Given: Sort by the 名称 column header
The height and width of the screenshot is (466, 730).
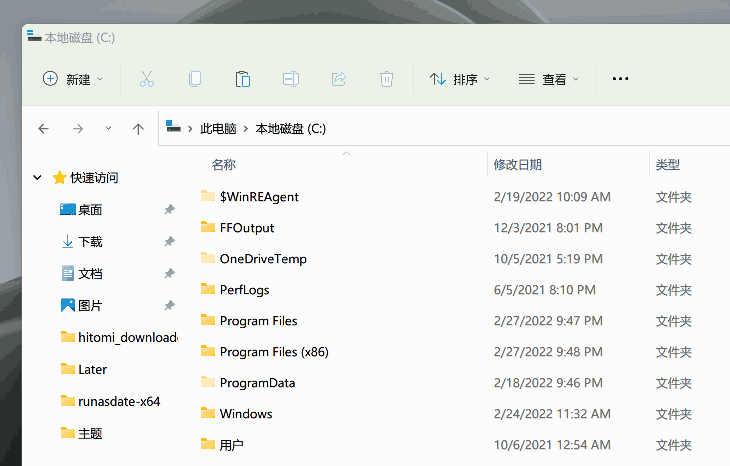Looking at the screenshot, I should [x=224, y=164].
